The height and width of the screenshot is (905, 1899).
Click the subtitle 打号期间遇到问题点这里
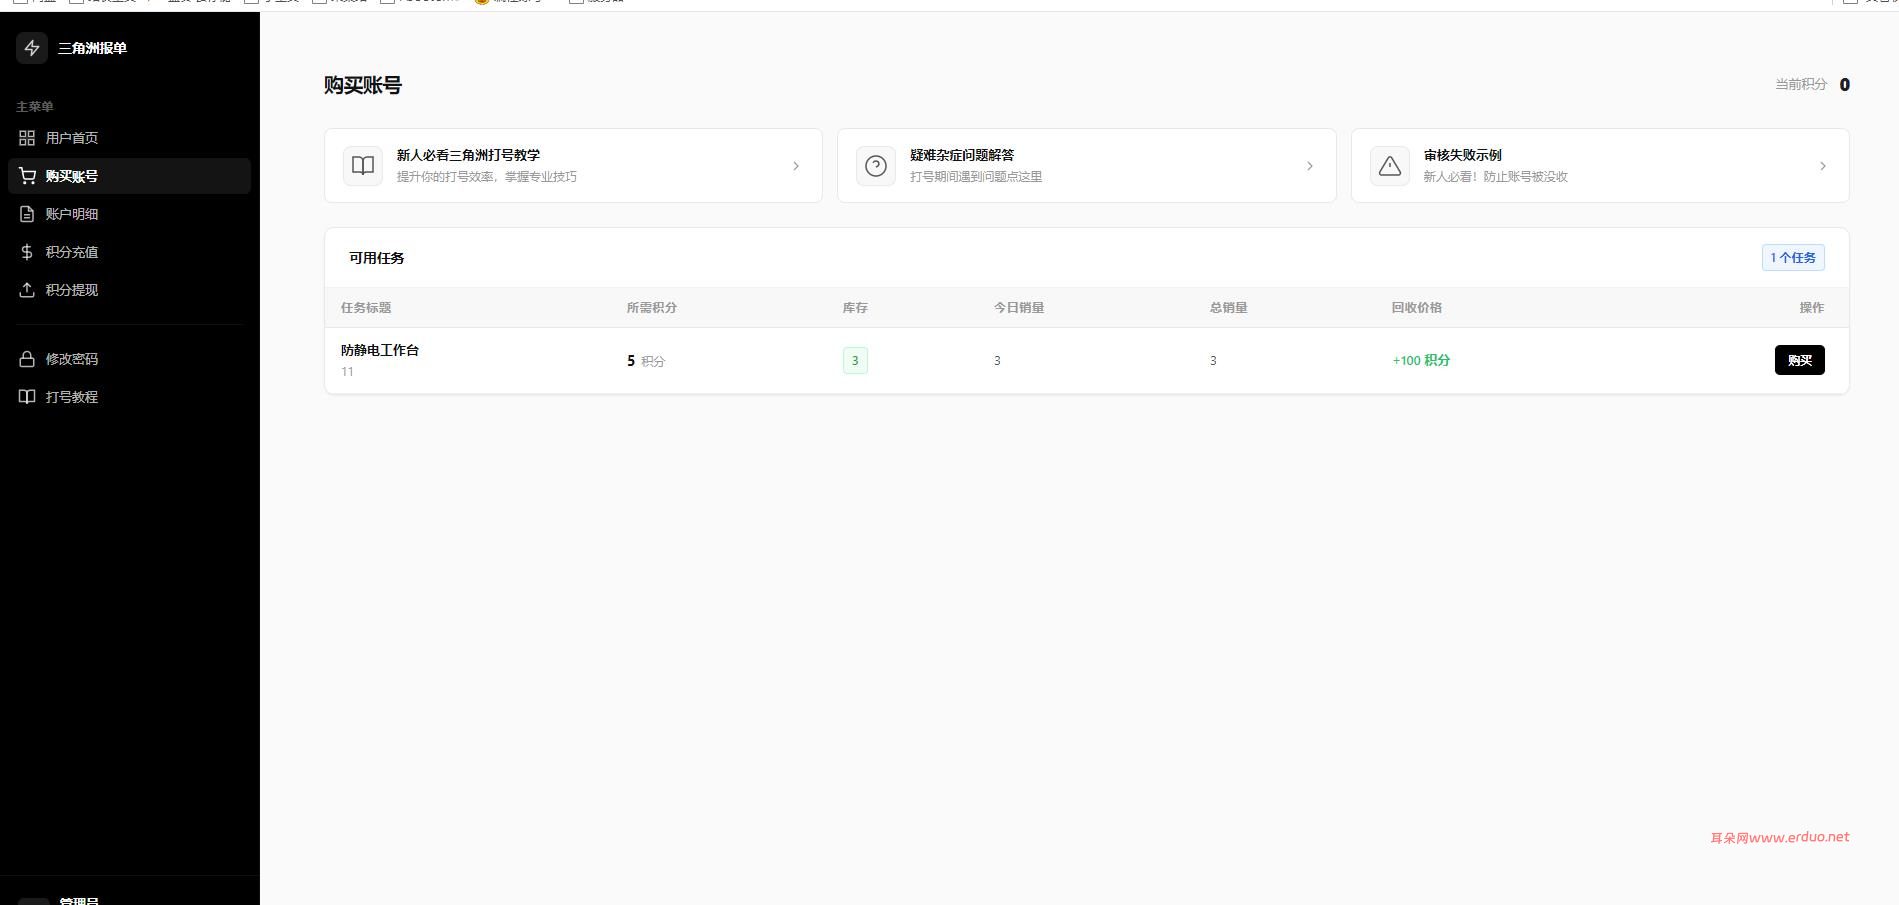(x=976, y=177)
